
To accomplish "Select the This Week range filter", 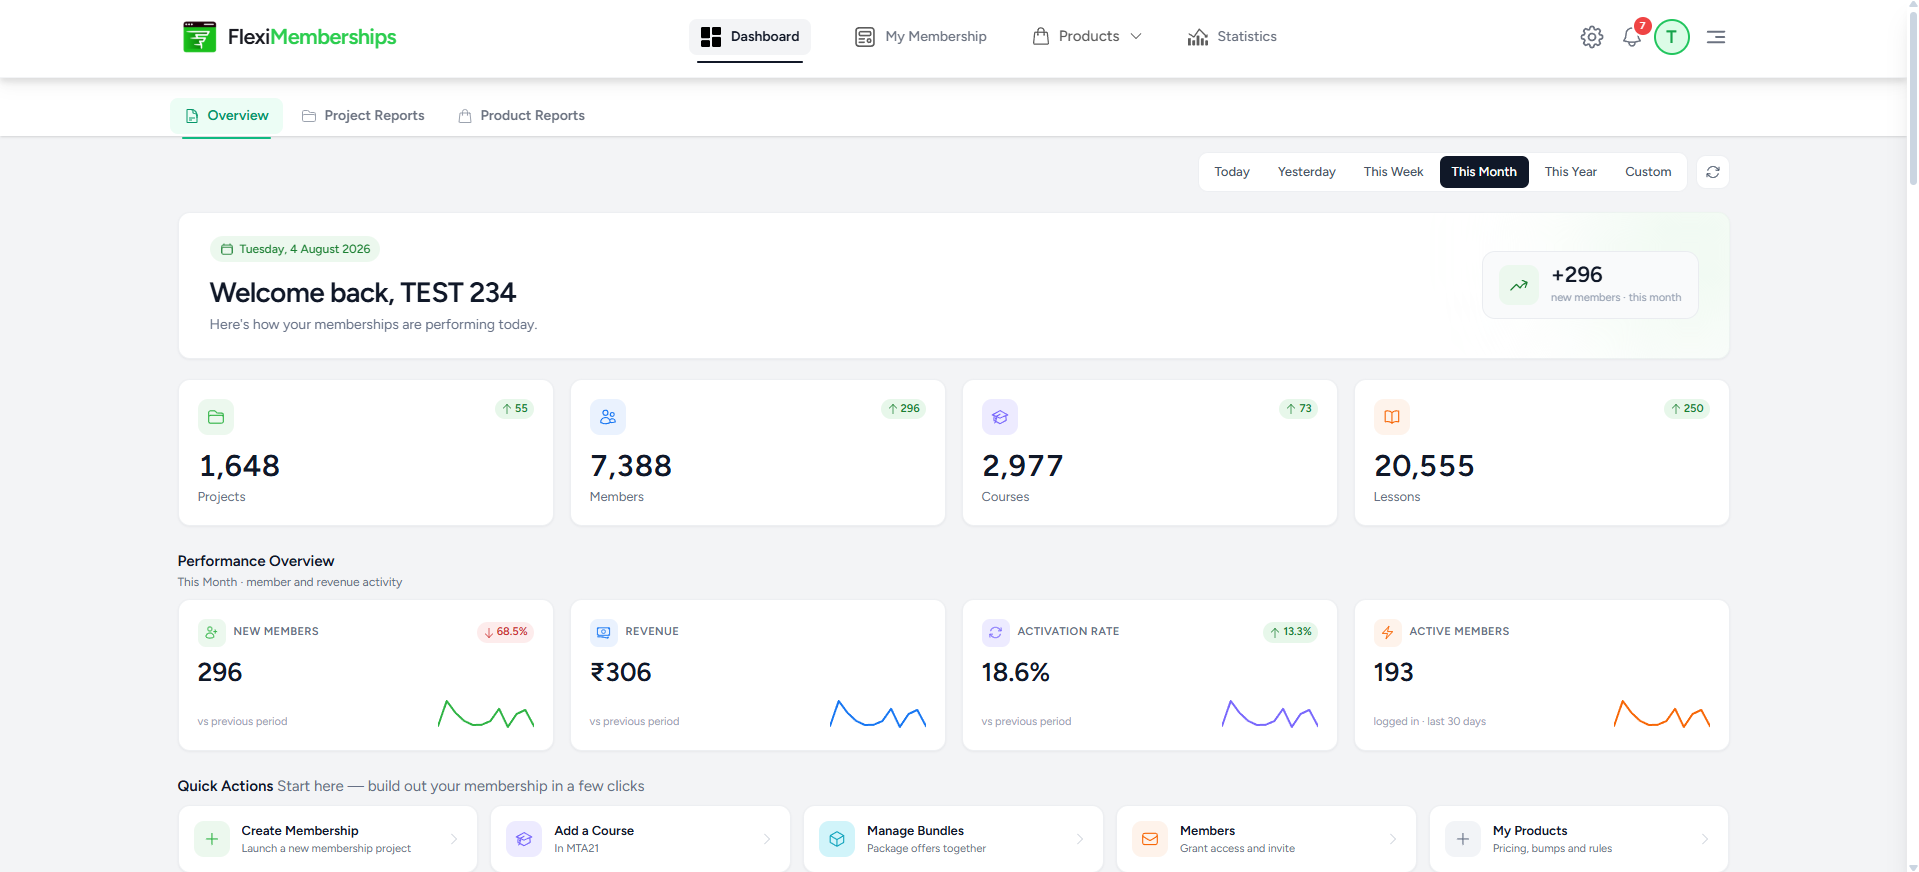I will point(1393,172).
